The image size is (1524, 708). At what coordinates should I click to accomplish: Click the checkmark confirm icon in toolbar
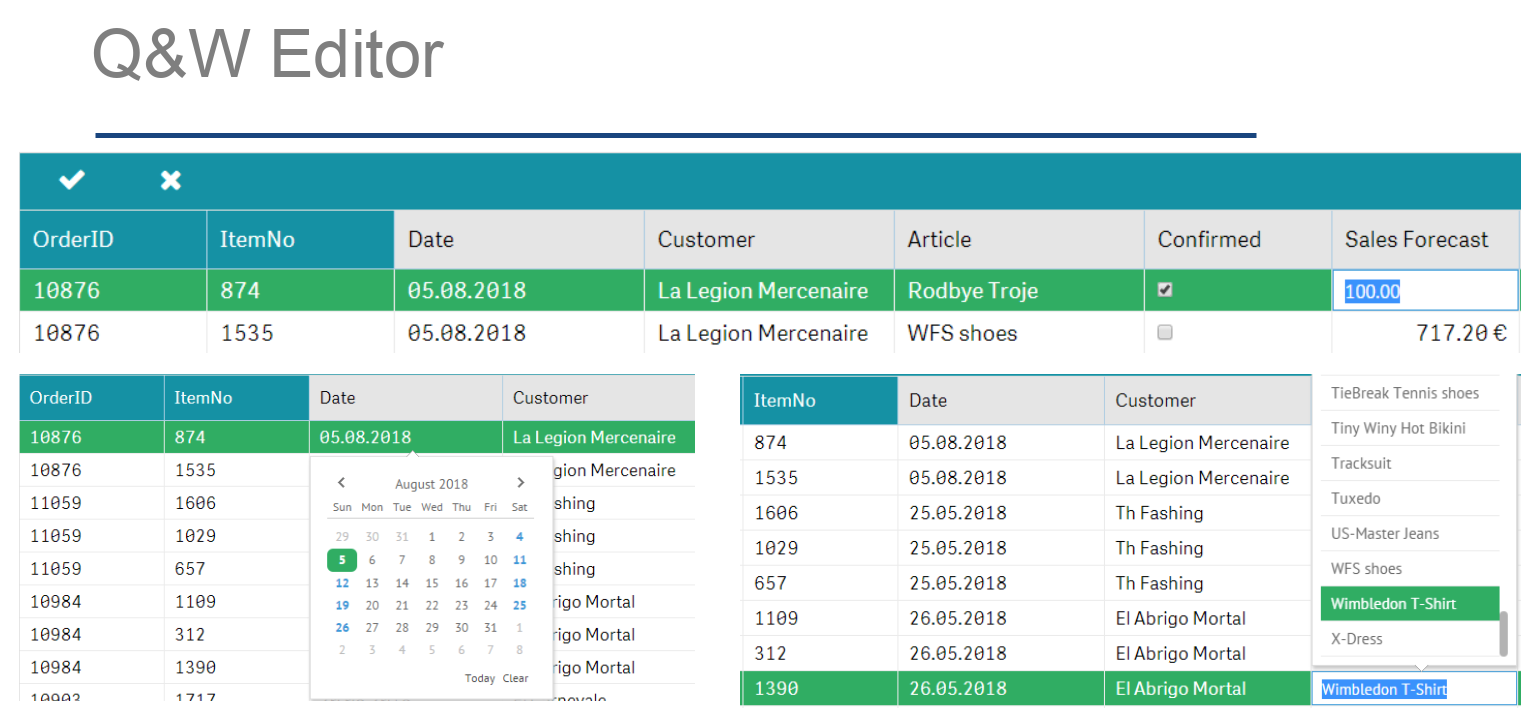[72, 180]
